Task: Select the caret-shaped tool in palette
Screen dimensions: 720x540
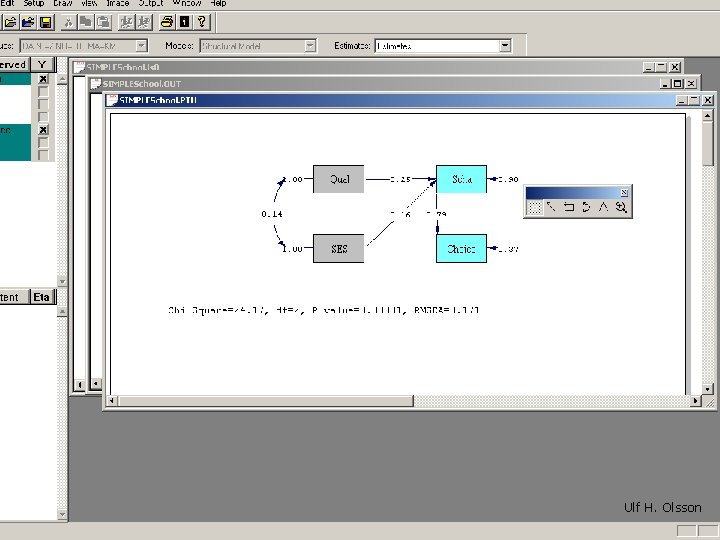Action: (x=603, y=207)
